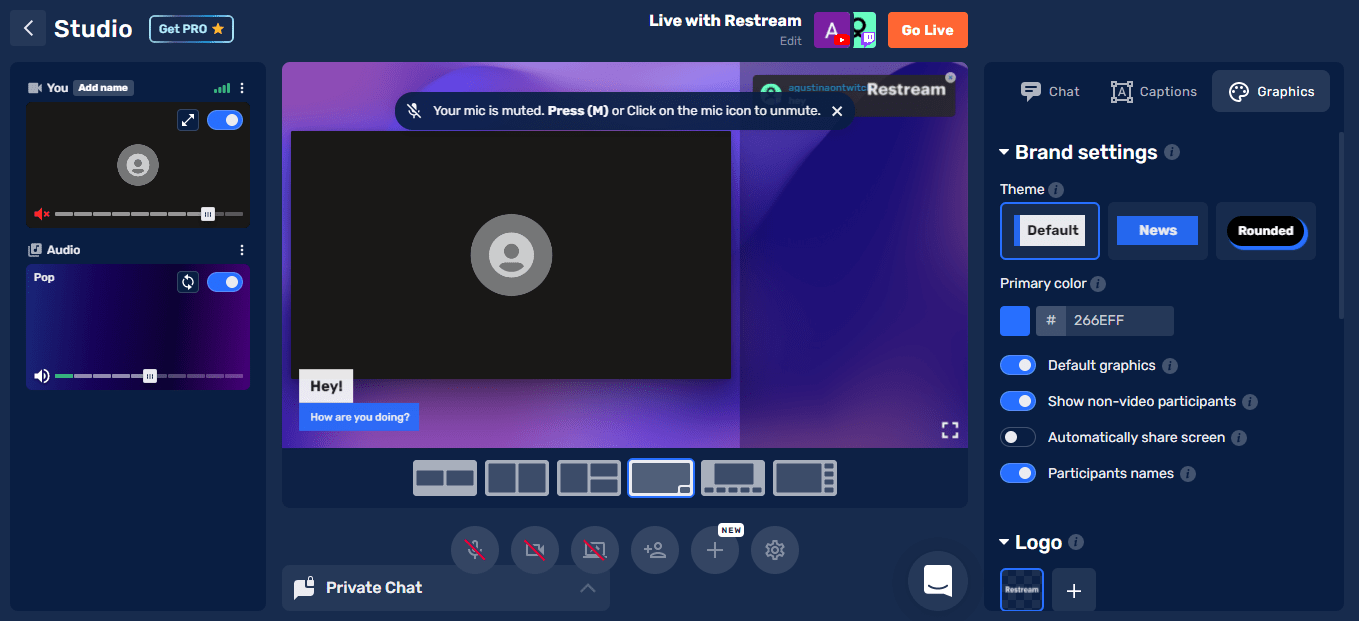
Task: Click the Go Live button
Action: coord(927,30)
